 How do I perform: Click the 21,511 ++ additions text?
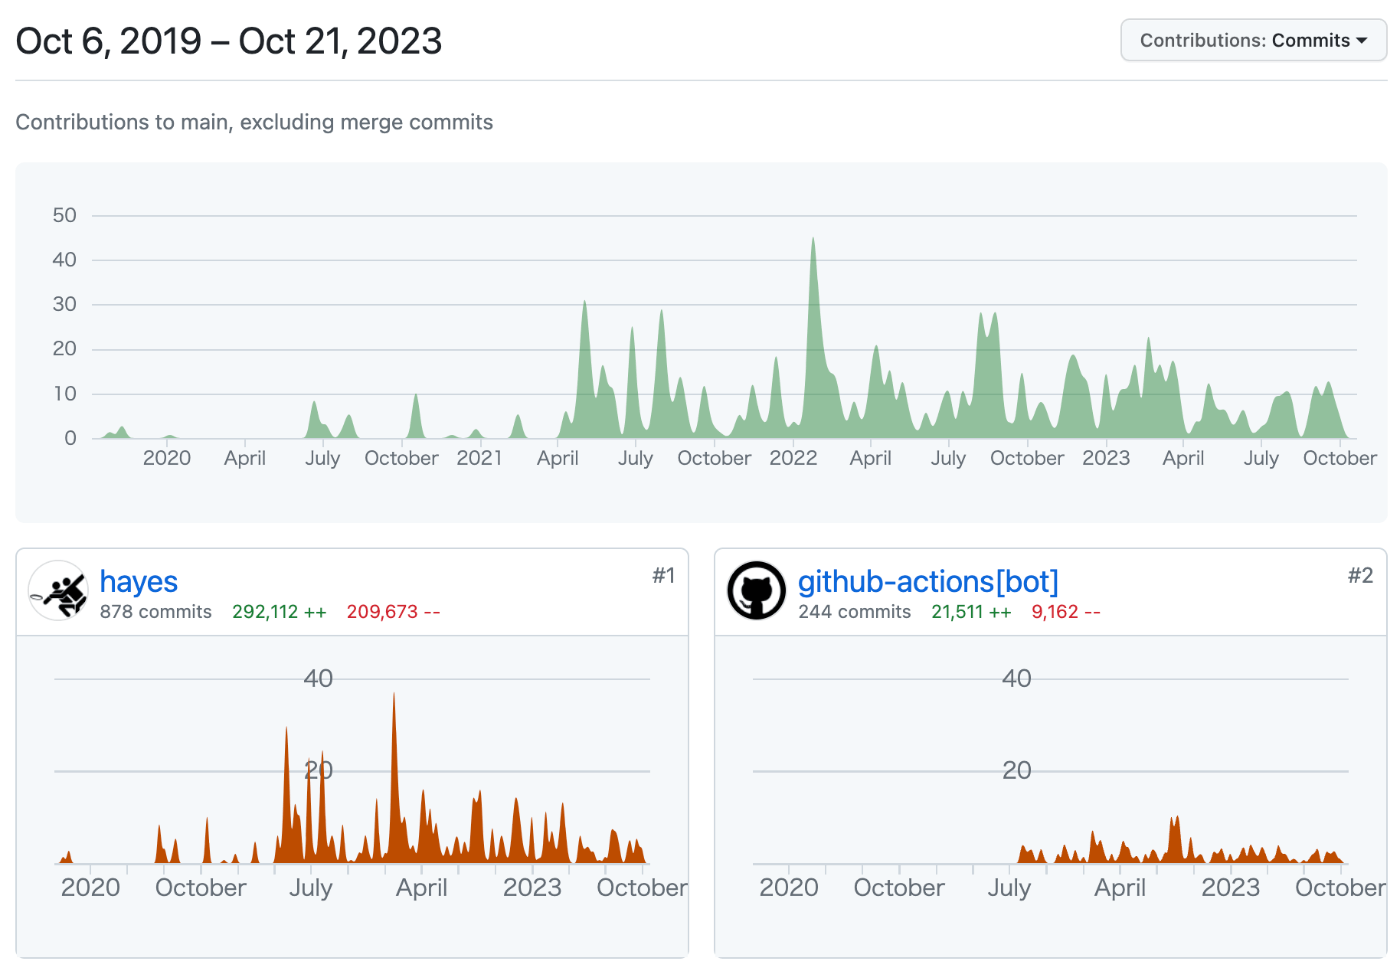click(x=971, y=612)
